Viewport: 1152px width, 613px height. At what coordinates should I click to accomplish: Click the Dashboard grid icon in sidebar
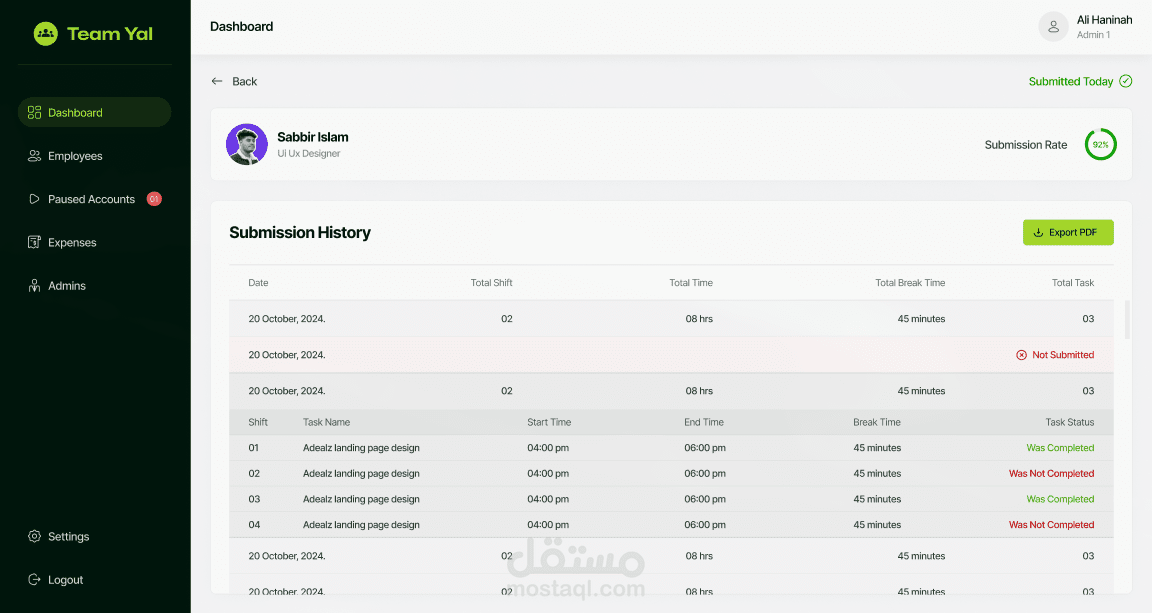(35, 113)
